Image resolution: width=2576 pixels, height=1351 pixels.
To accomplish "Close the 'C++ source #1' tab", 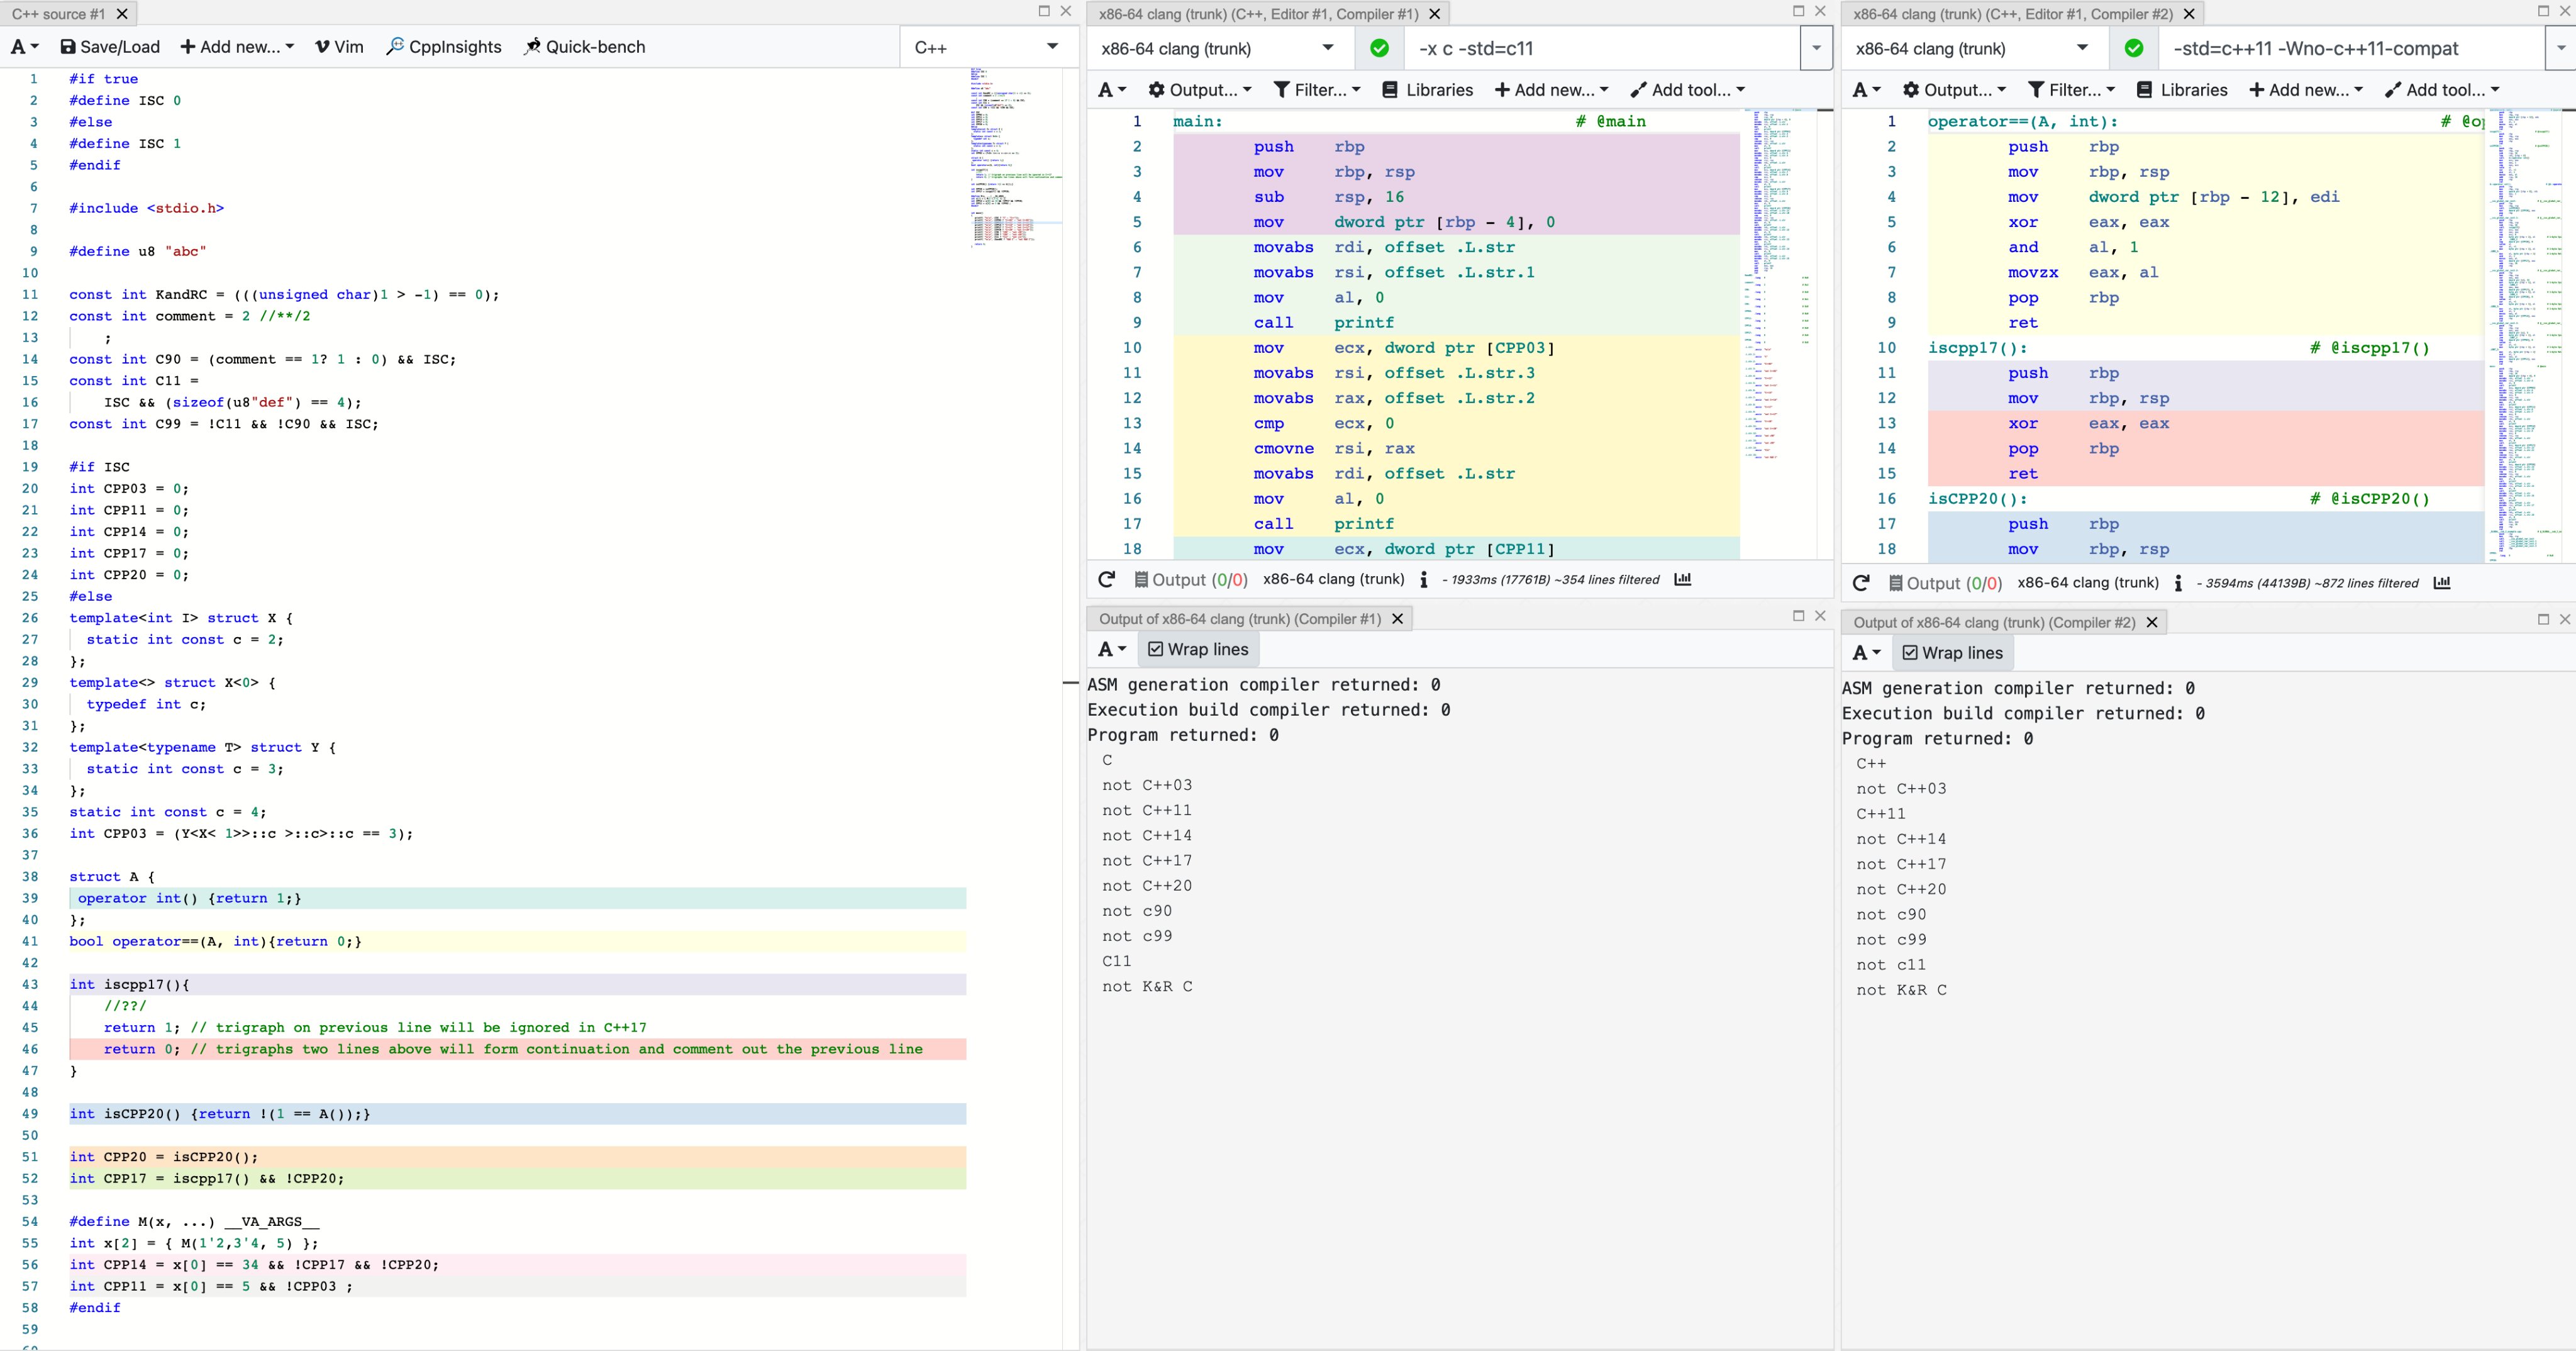I will [122, 14].
